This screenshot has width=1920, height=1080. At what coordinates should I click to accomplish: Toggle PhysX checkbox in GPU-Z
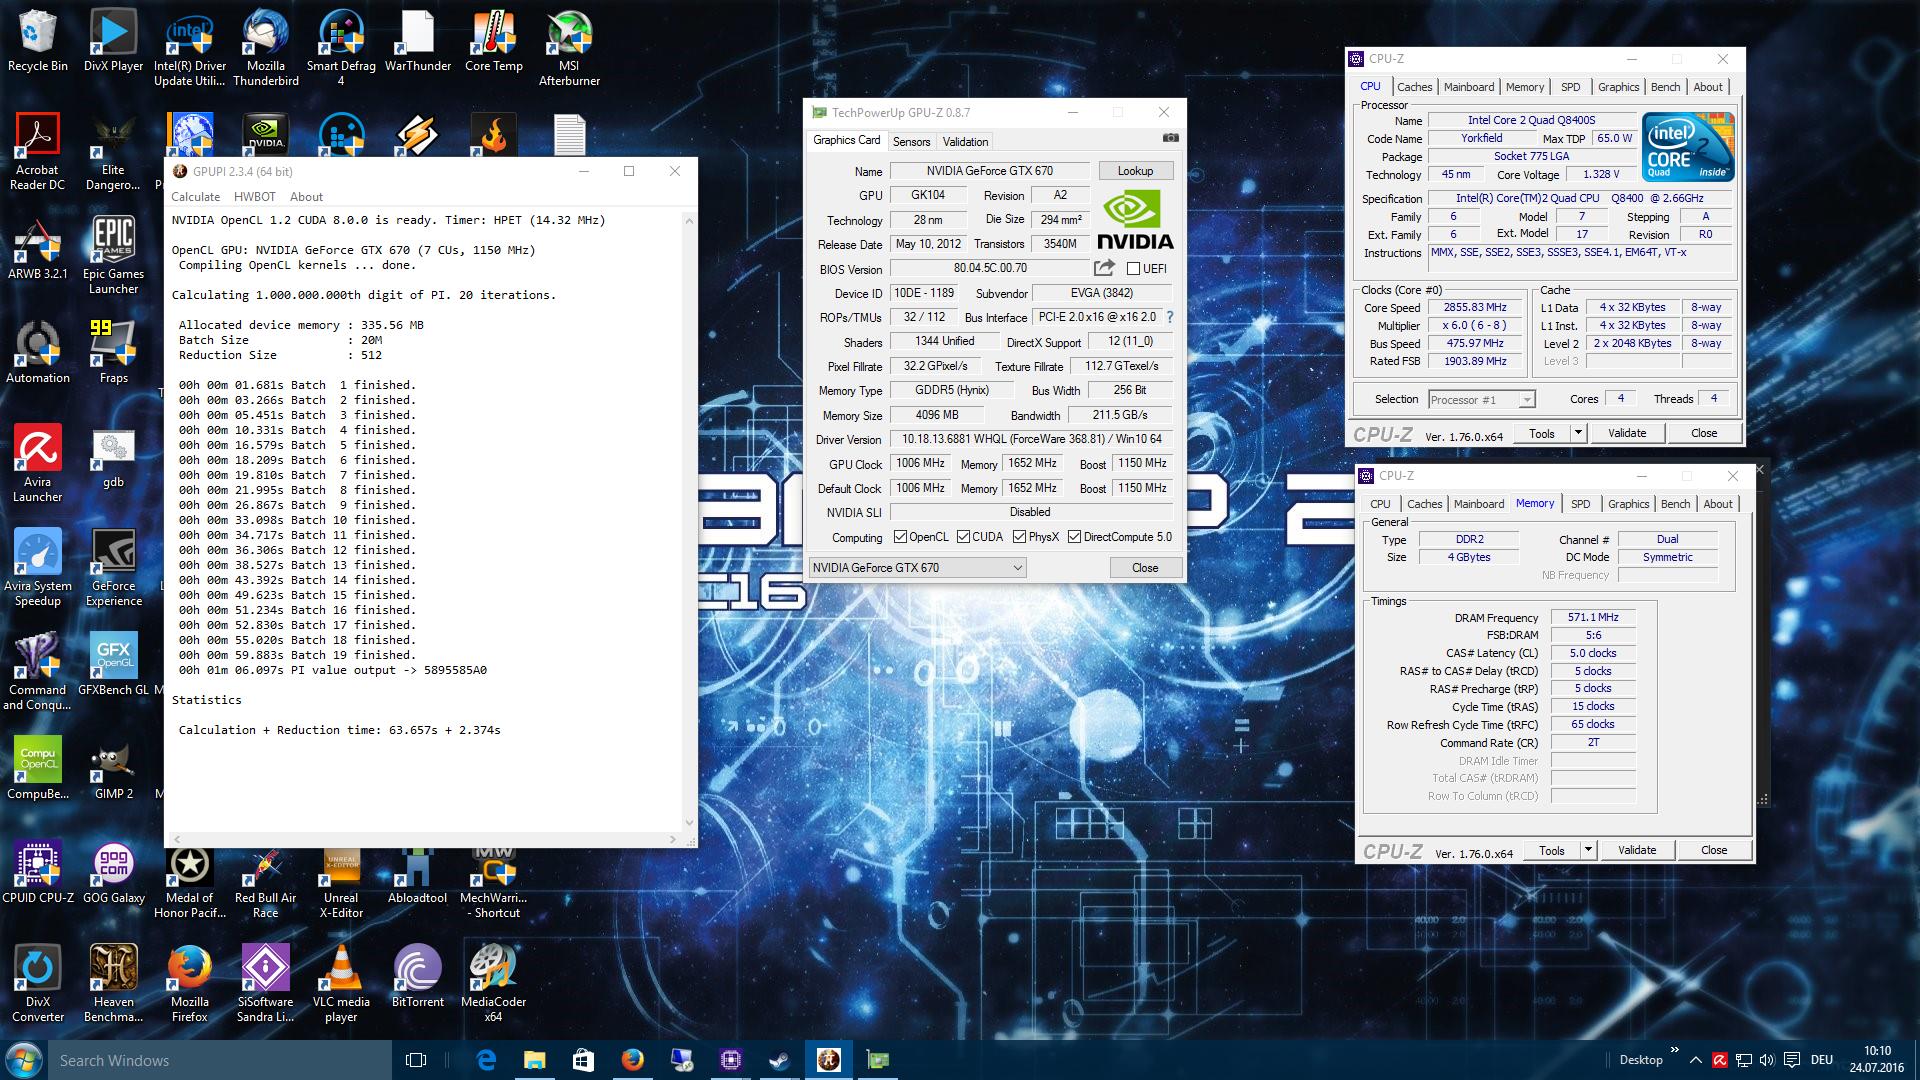coord(1019,537)
